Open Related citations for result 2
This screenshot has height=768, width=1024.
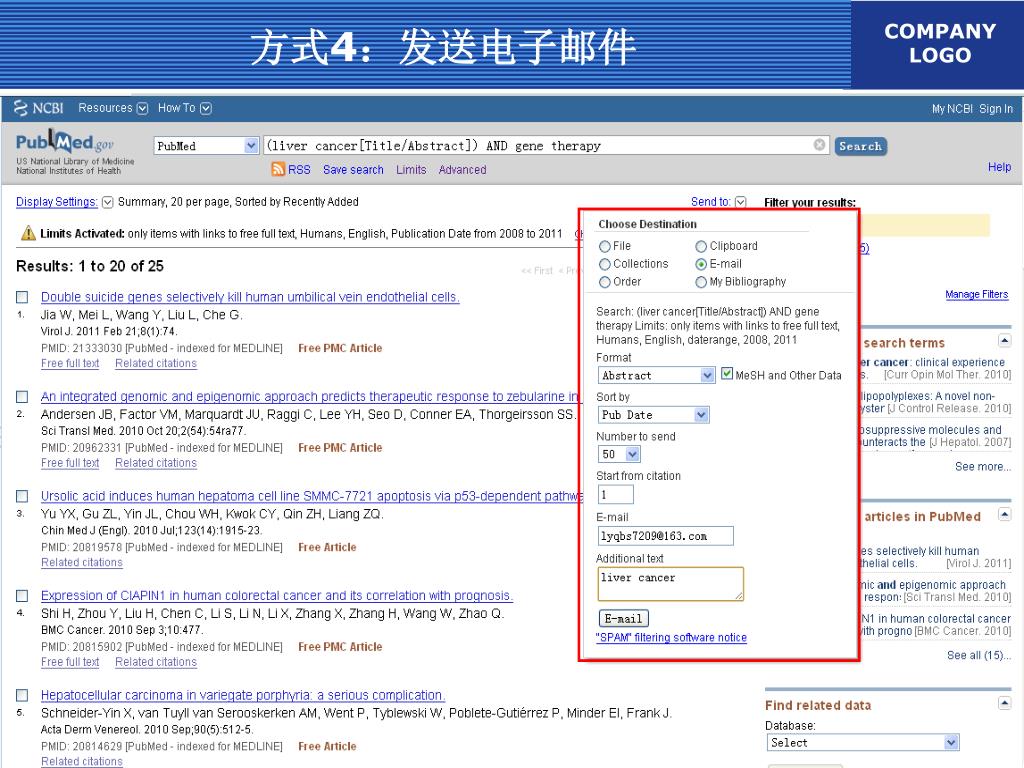156,463
